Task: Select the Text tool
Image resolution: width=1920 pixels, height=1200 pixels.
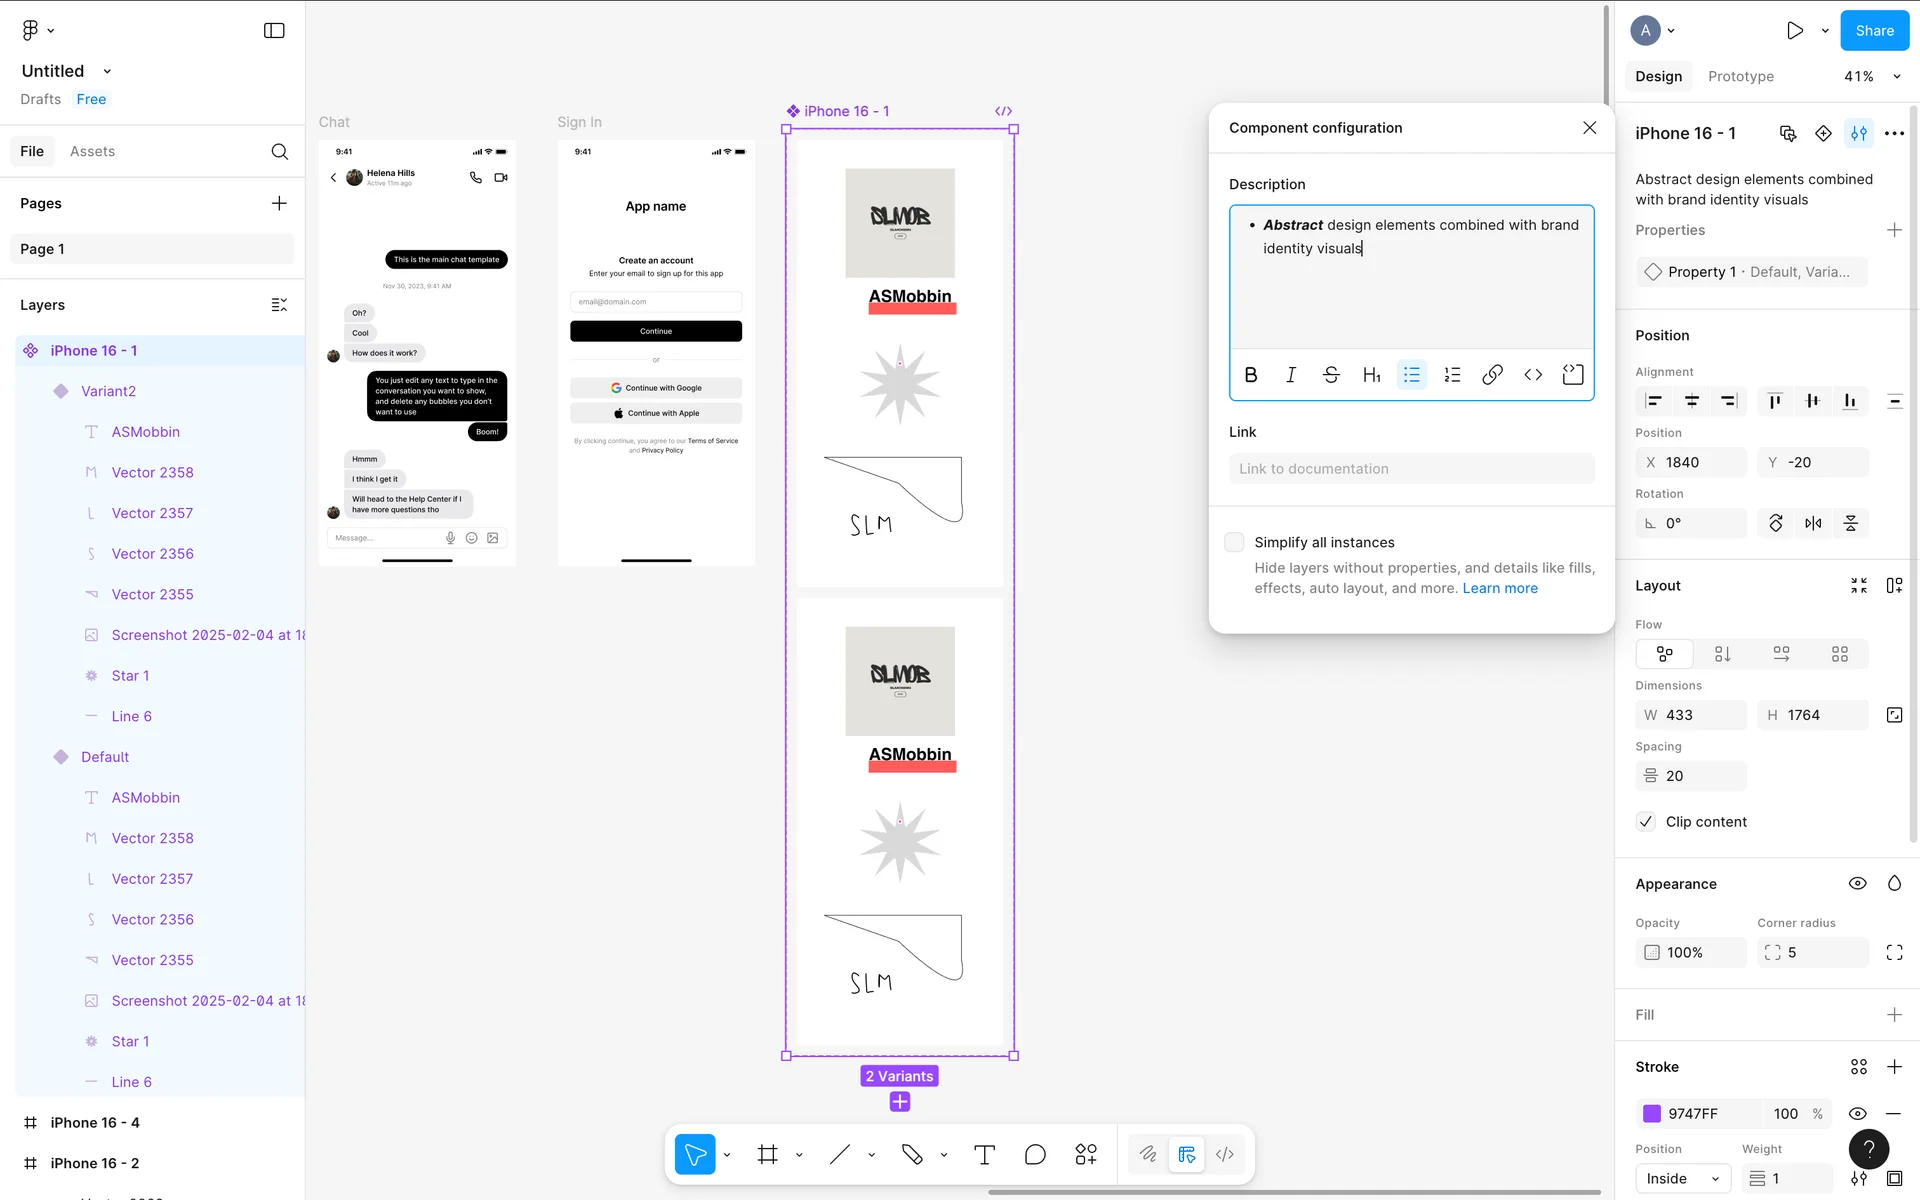Action: tap(984, 1155)
